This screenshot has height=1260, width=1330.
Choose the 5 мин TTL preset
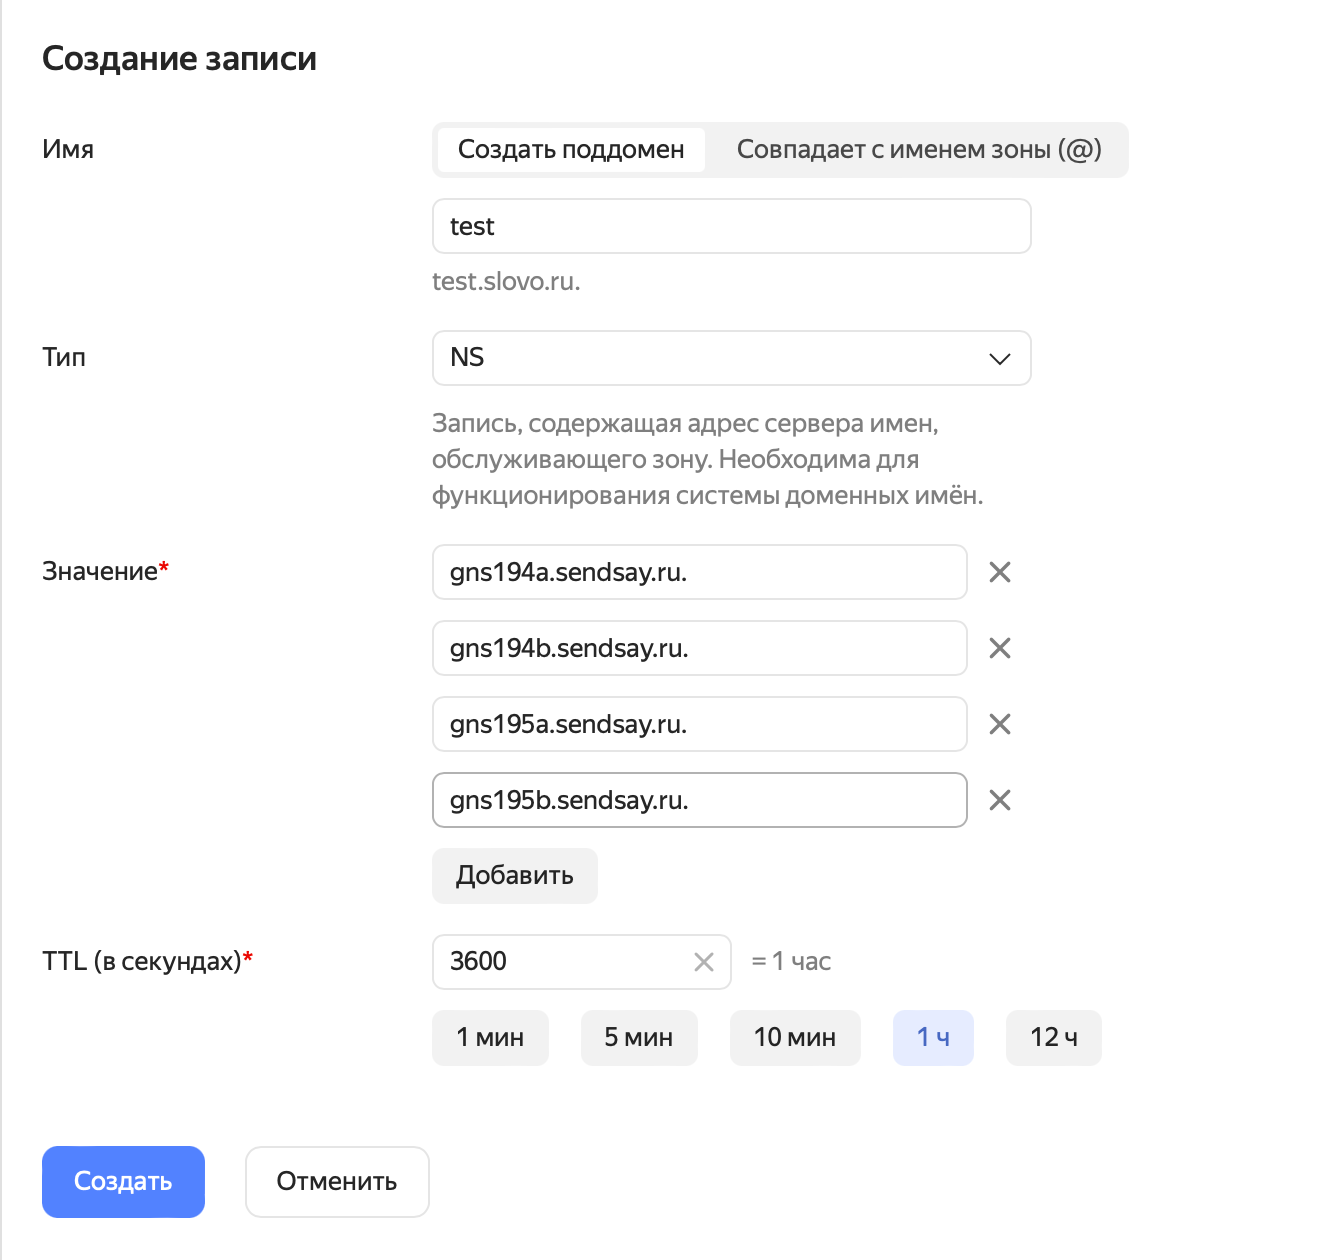[x=638, y=1038]
